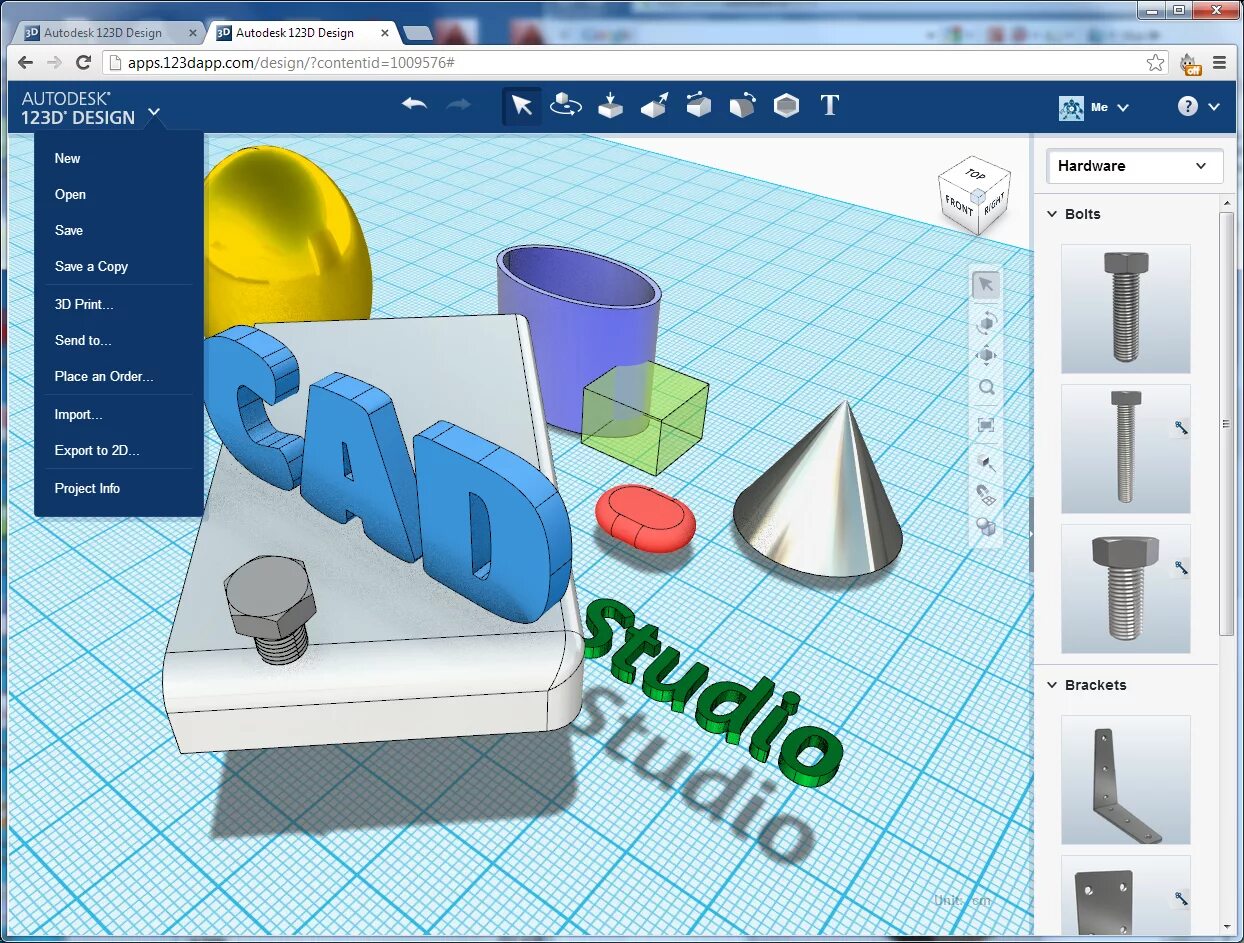
Task: Choose Send to… from the menu
Action: point(83,340)
